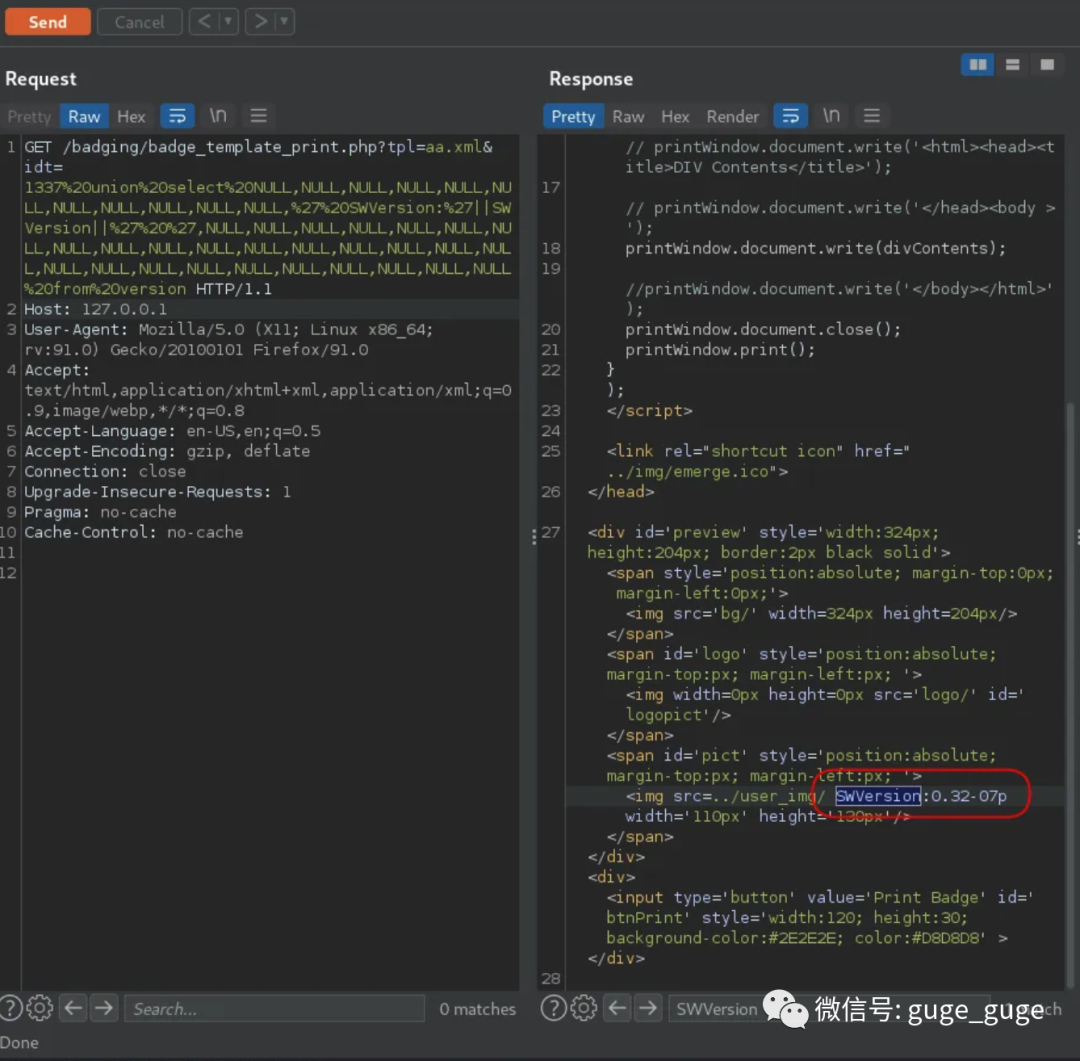Screen dimensions: 1080x1061
Task: Open the Response Render tab
Action: (x=732, y=116)
